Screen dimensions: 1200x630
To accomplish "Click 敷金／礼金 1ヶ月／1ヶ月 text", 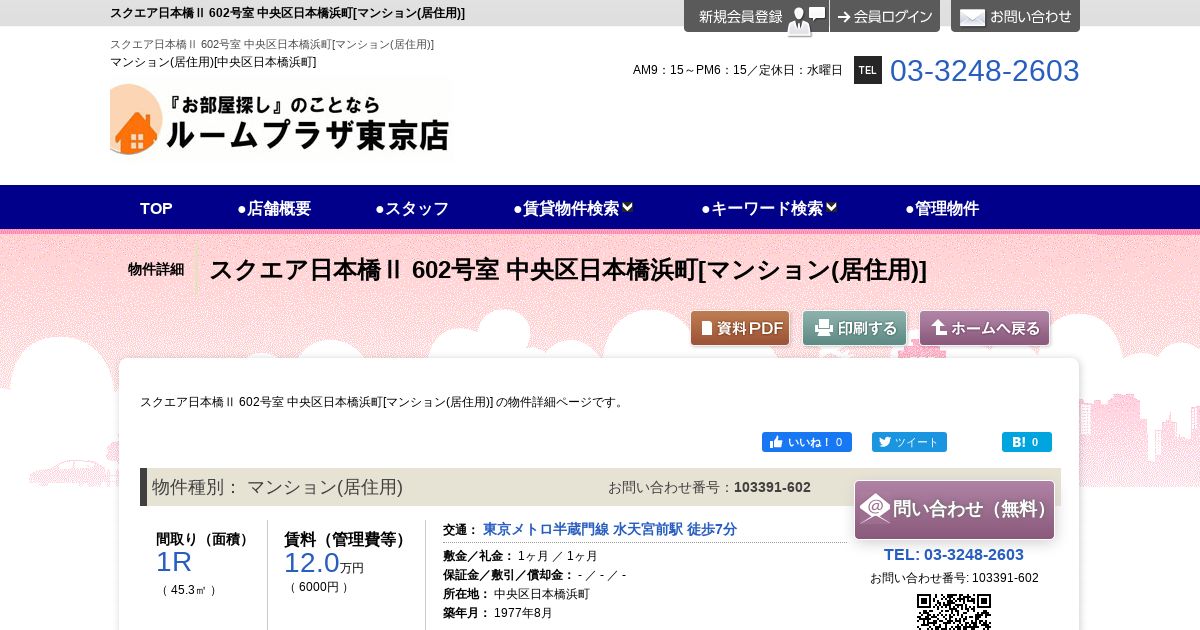I will 520,556.
